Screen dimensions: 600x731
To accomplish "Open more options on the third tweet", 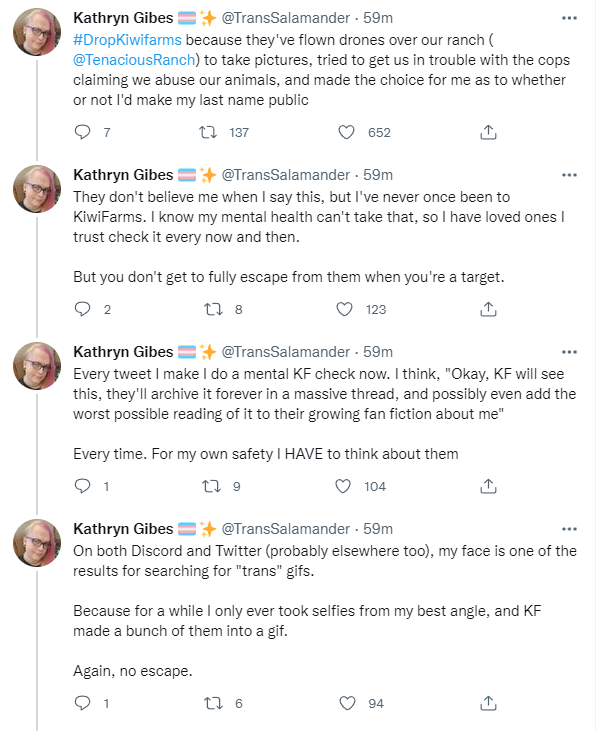I will (x=569, y=352).
